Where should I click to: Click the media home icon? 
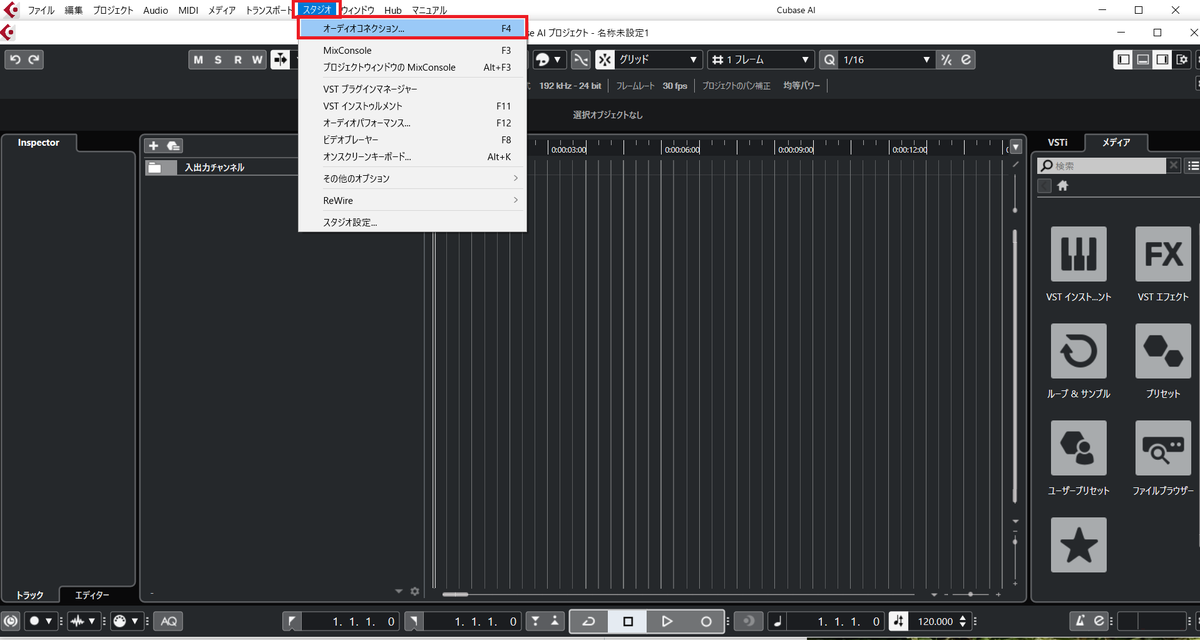[1062, 186]
